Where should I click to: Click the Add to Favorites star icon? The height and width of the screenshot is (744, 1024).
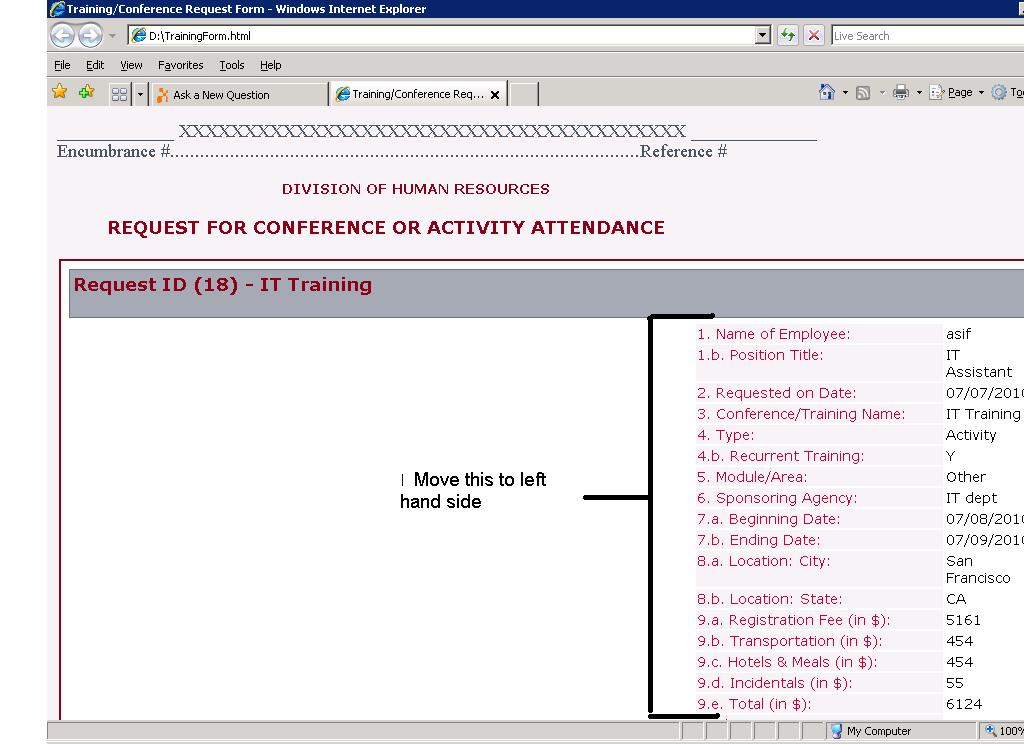click(x=86, y=92)
